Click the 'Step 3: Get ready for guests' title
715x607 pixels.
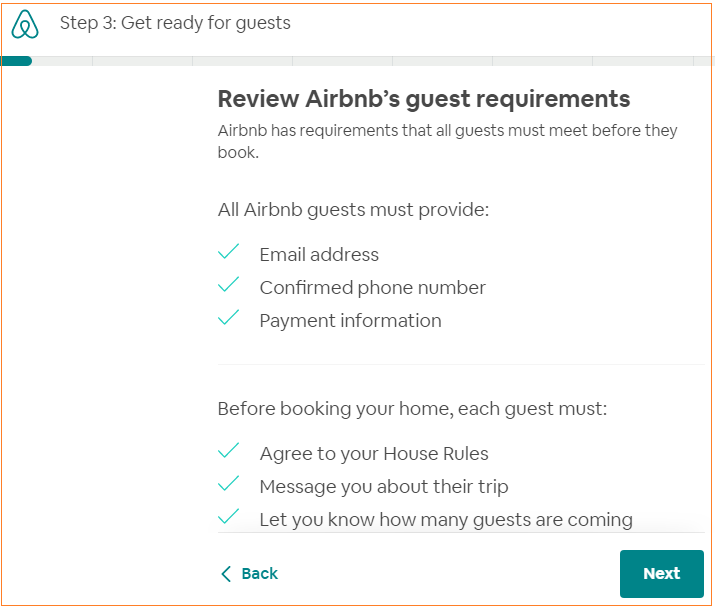pos(175,23)
